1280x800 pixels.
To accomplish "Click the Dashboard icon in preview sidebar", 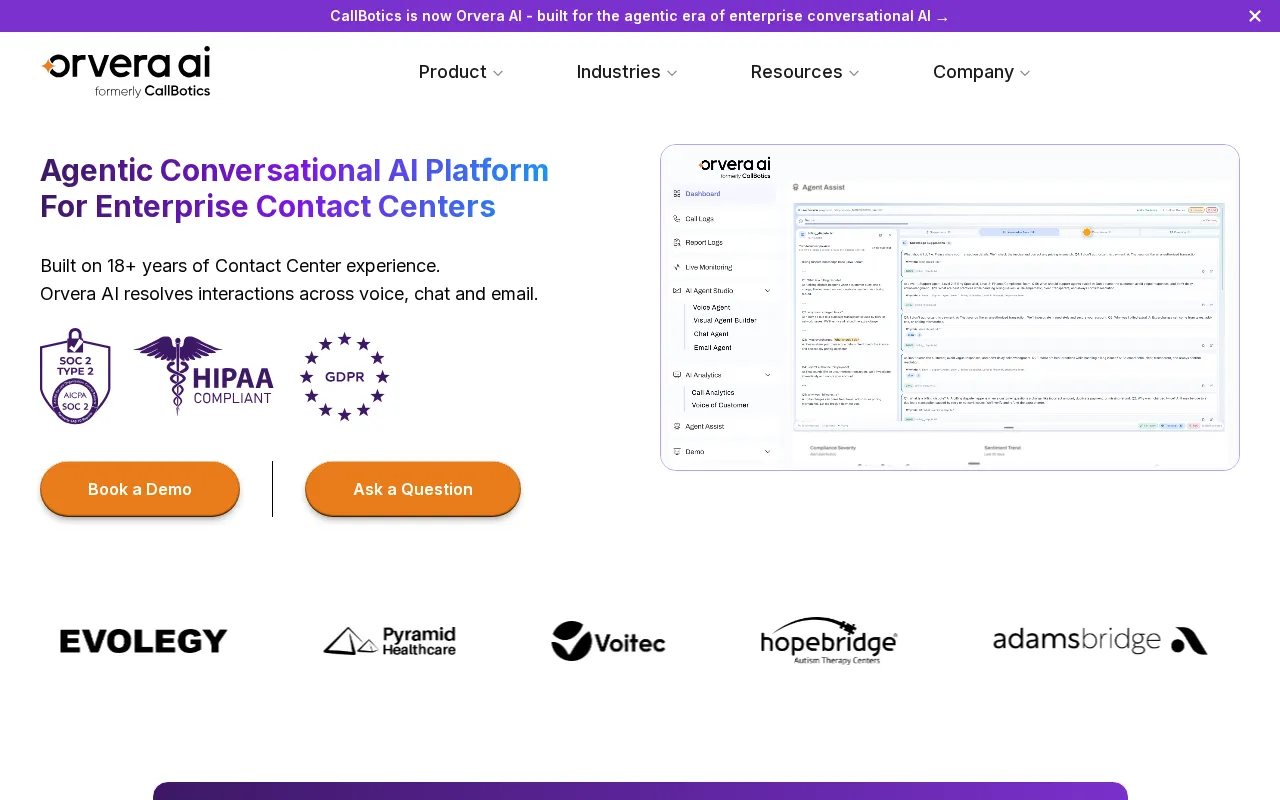I will point(677,194).
